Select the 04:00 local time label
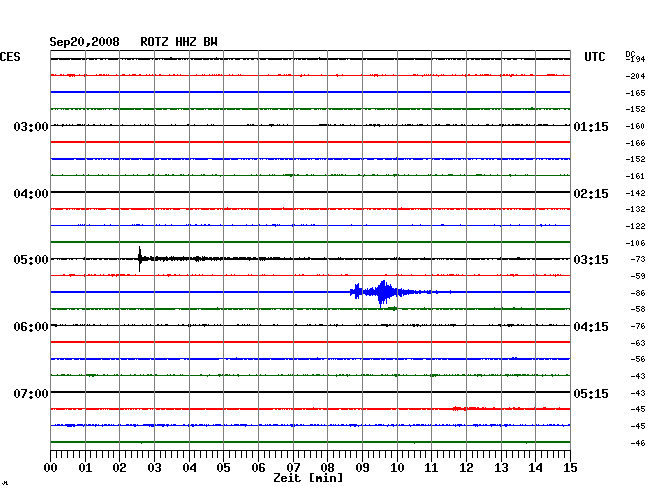650x494 pixels. point(31,194)
